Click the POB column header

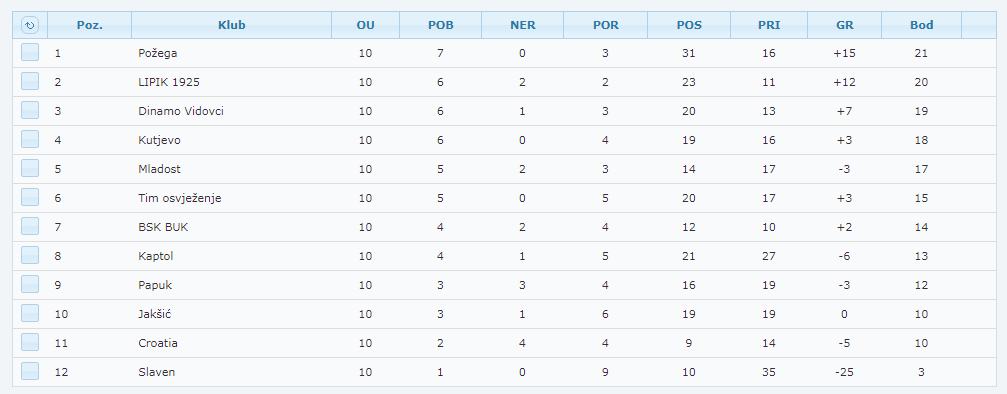(441, 25)
